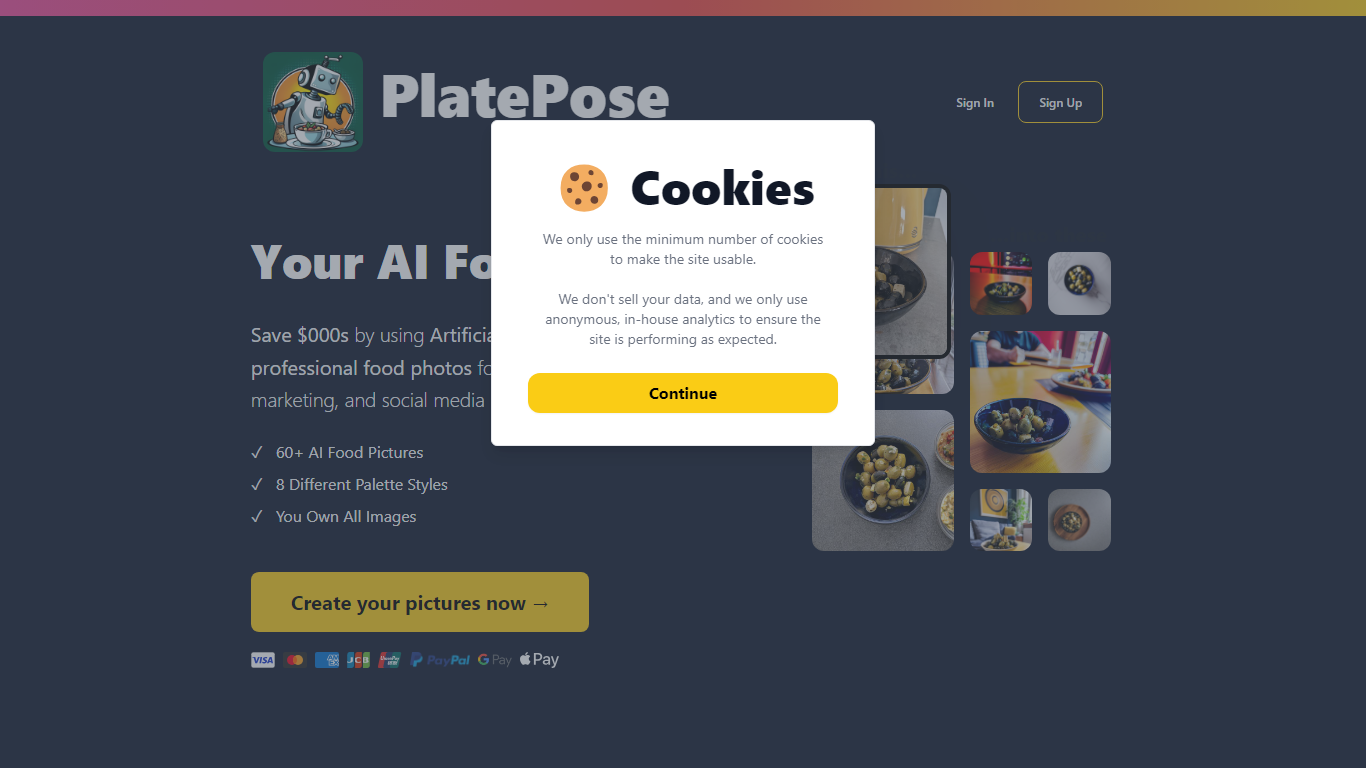The height and width of the screenshot is (768, 1366).
Task: Click the Apple Pay logo
Action: (x=539, y=660)
